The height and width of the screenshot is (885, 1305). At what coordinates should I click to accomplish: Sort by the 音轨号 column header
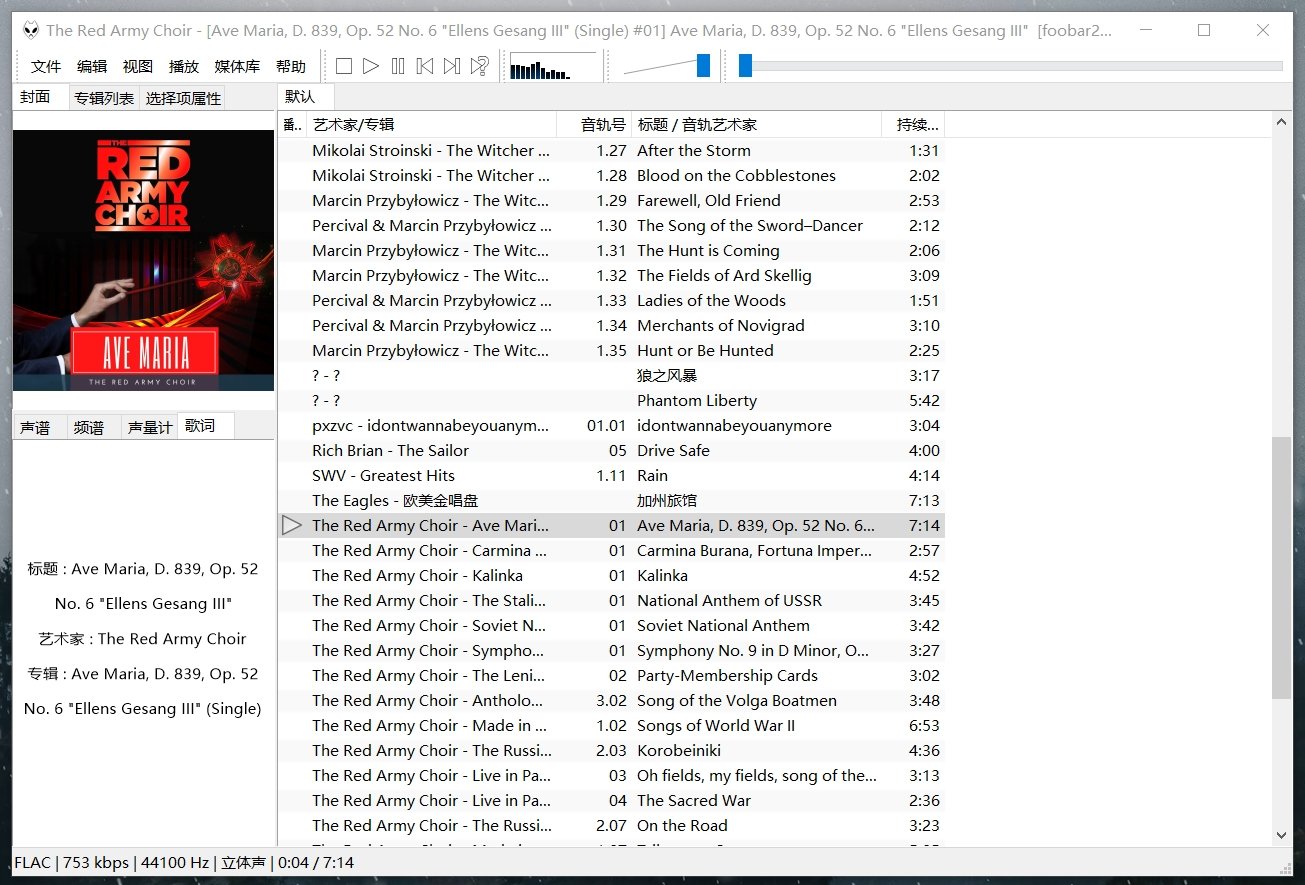[594, 125]
